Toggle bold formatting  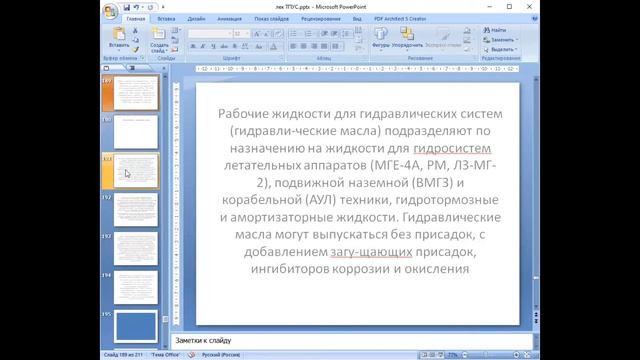(x=193, y=47)
